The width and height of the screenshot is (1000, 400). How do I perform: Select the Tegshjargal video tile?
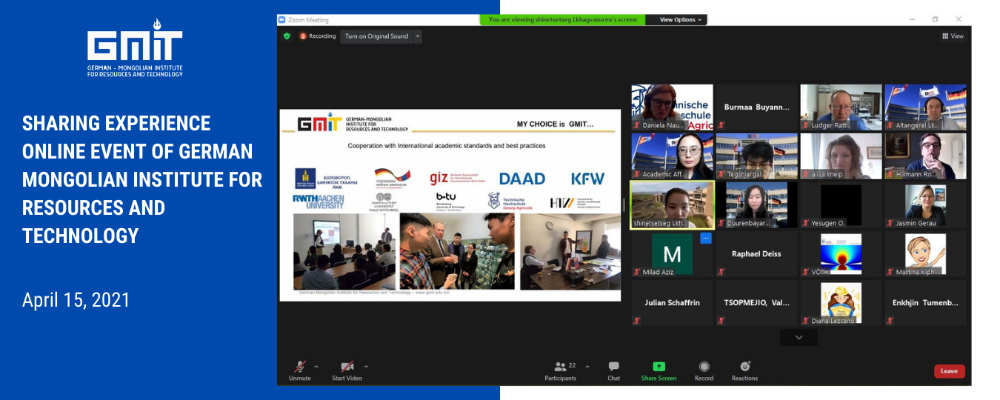(x=756, y=156)
